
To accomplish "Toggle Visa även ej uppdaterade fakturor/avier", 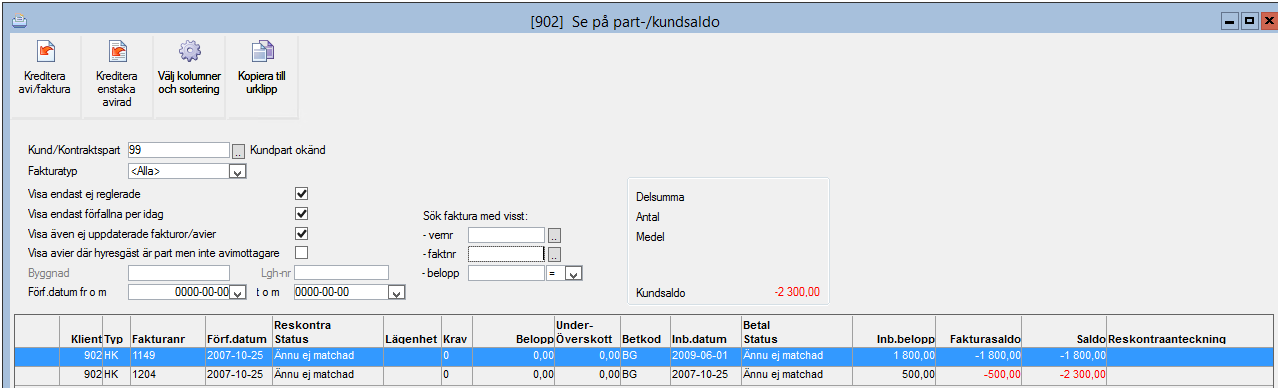I will pyautogui.click(x=301, y=233).
